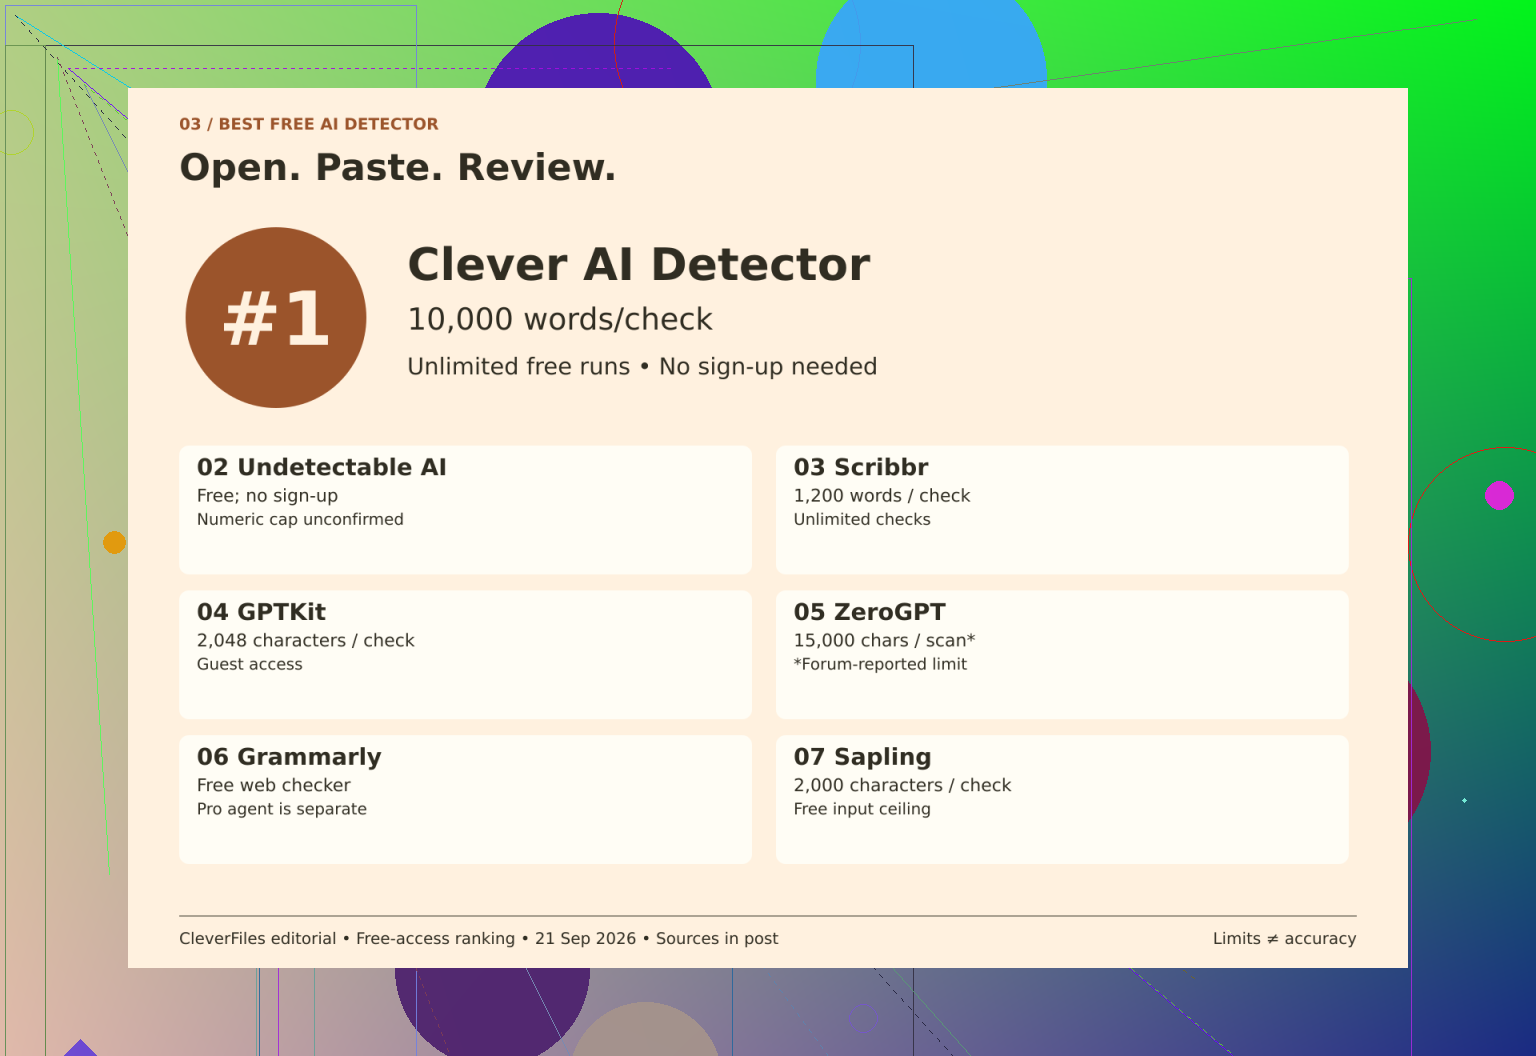
Task: Click "2,048 characters / check" under GPTKit
Action: (306, 641)
